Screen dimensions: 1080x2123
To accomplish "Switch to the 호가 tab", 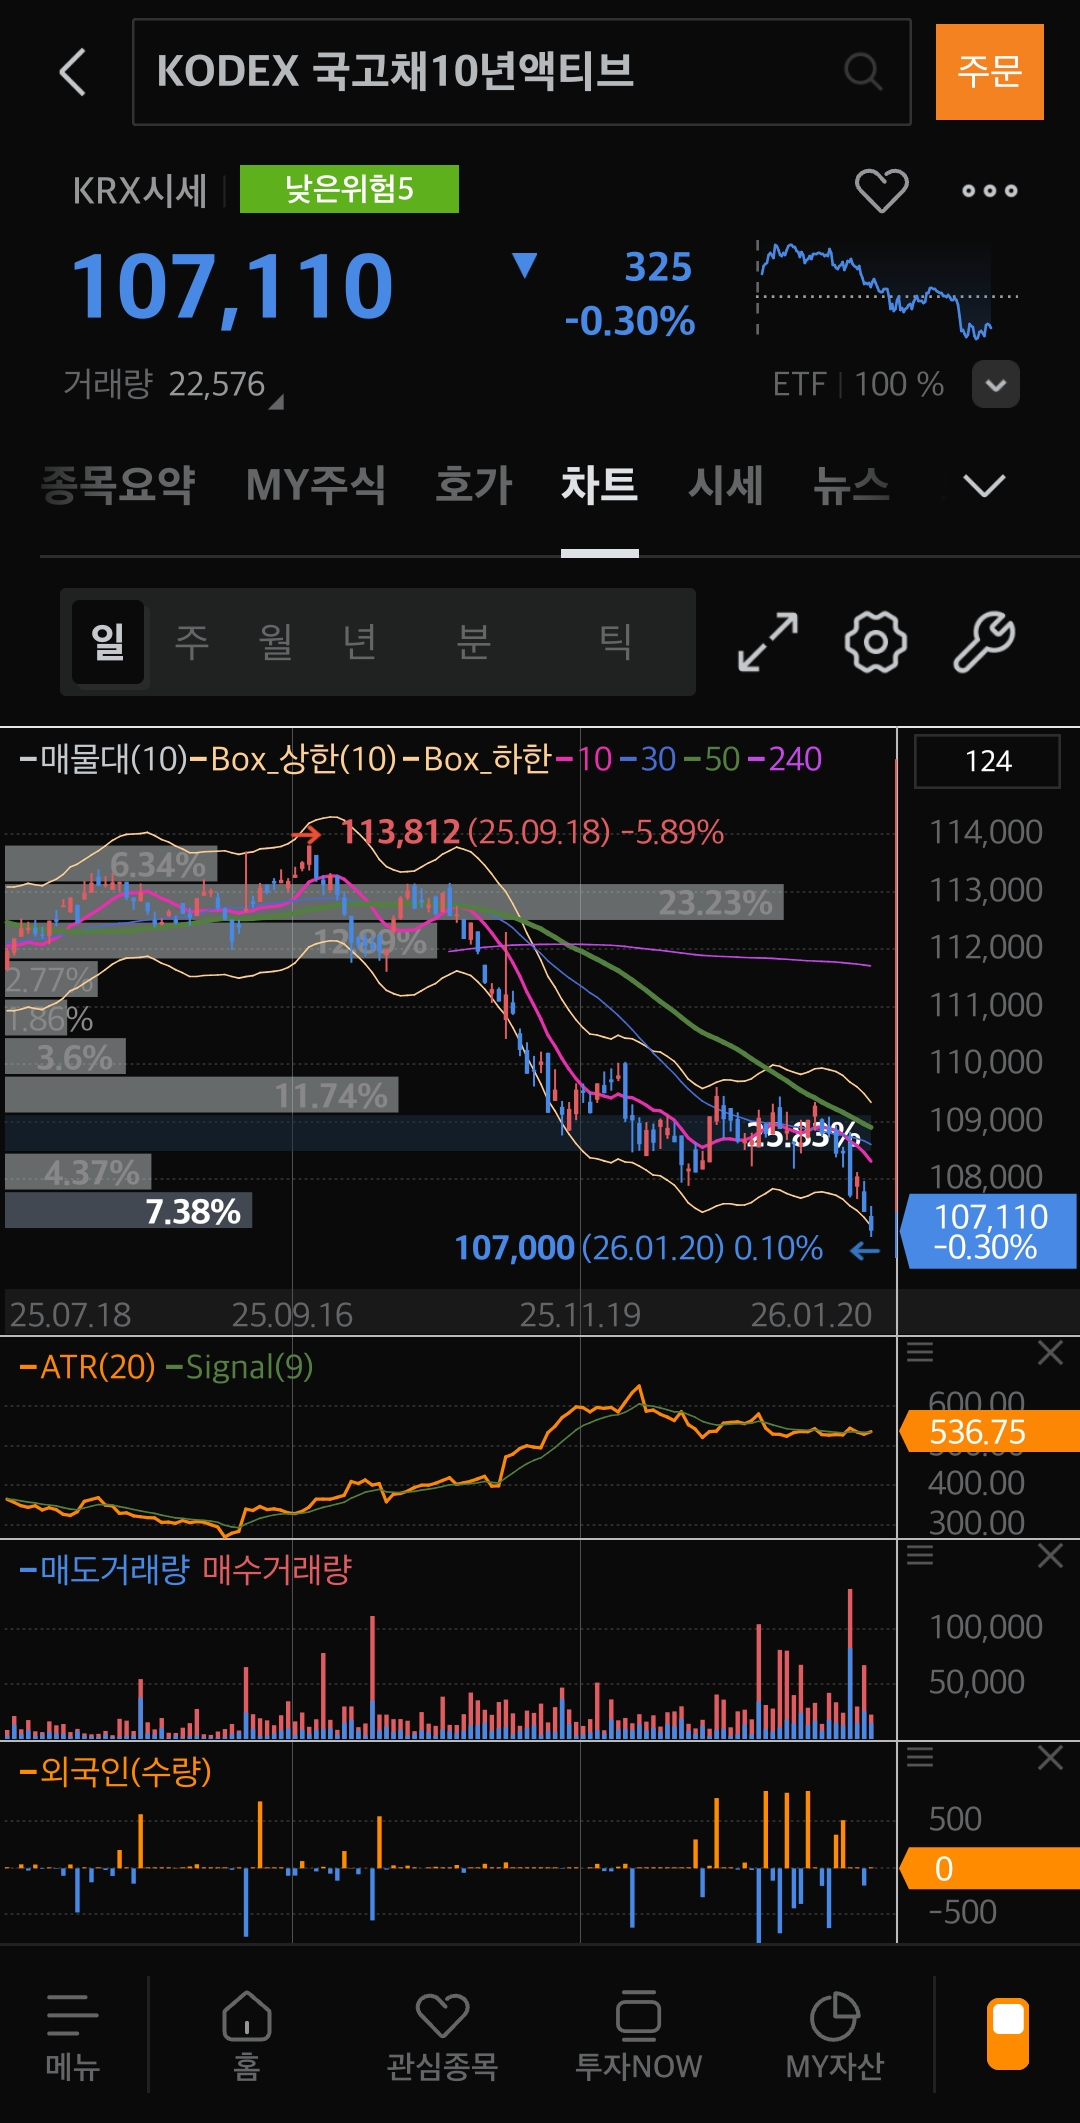I will click(x=473, y=486).
